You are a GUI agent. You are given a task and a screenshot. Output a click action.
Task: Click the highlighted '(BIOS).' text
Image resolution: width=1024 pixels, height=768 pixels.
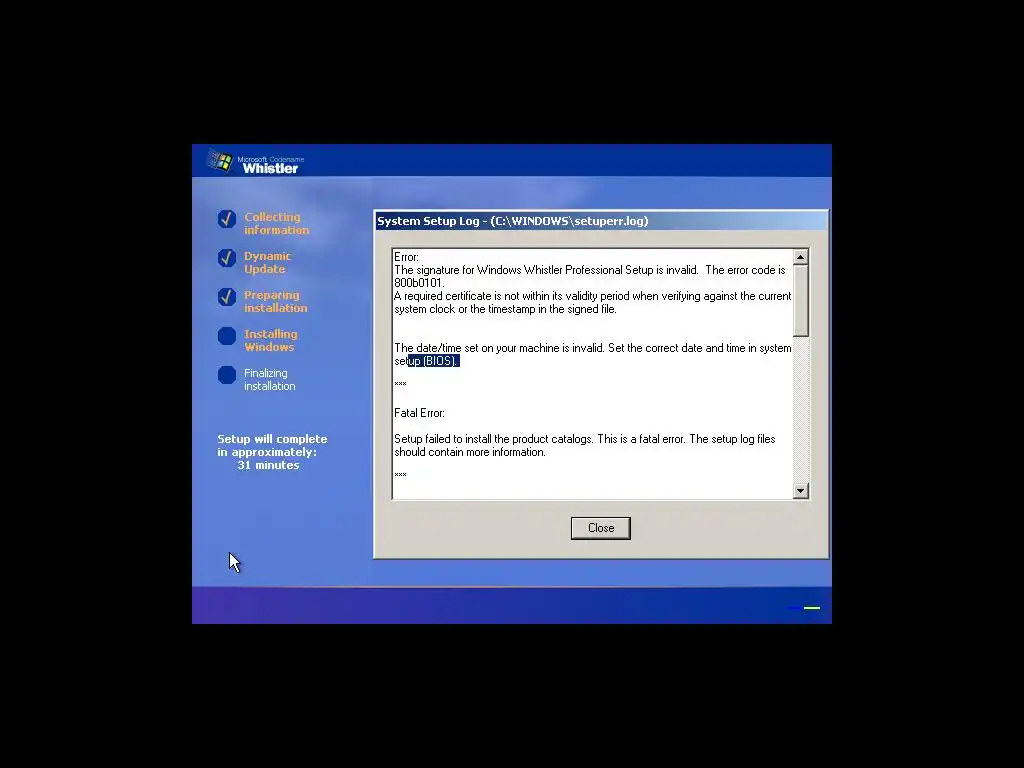441,361
